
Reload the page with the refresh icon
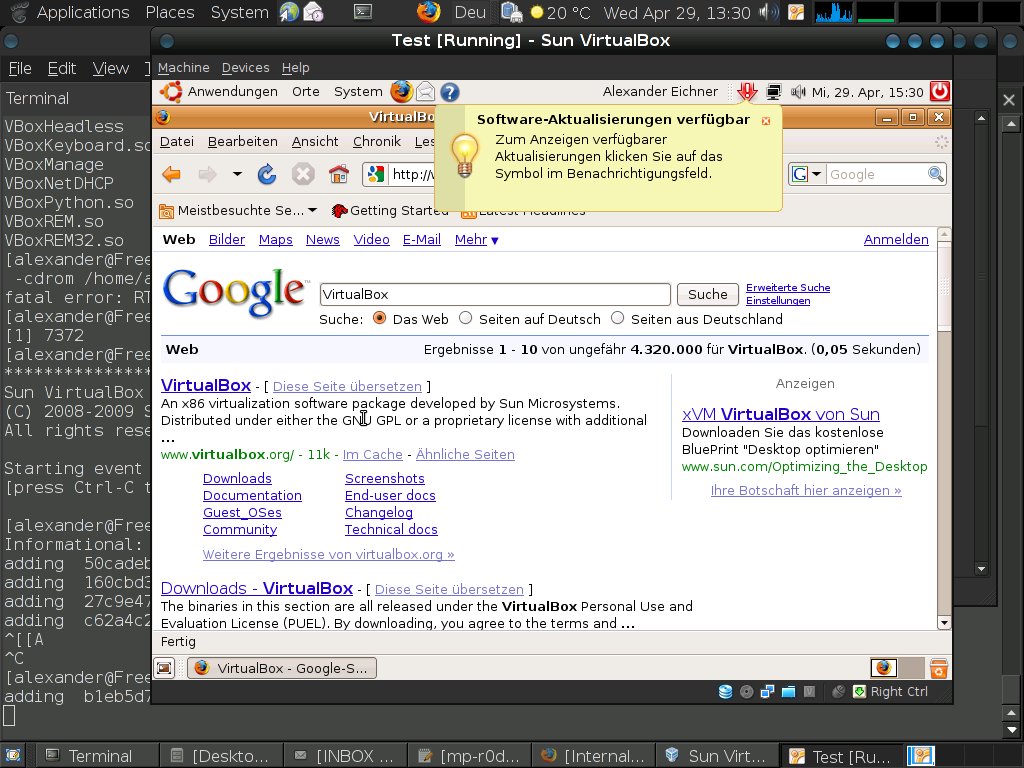[267, 175]
